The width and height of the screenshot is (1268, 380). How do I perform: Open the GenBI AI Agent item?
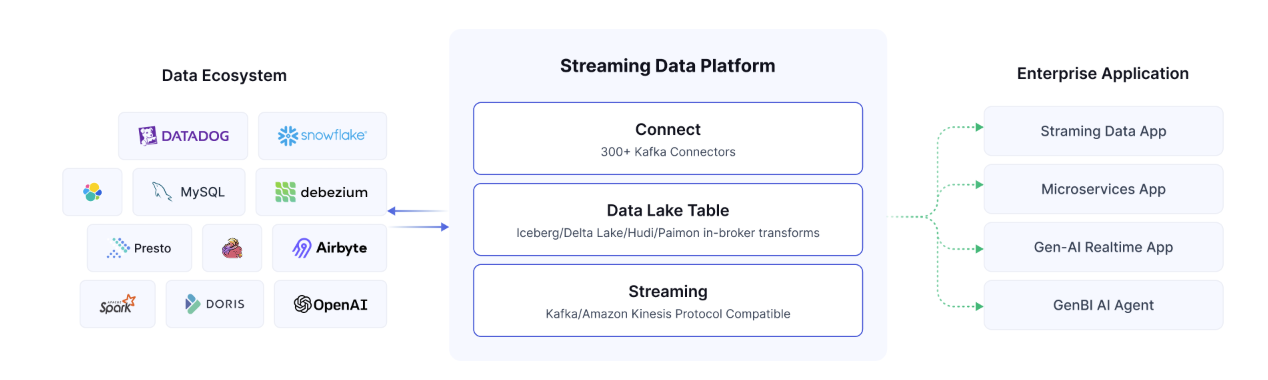1103,305
